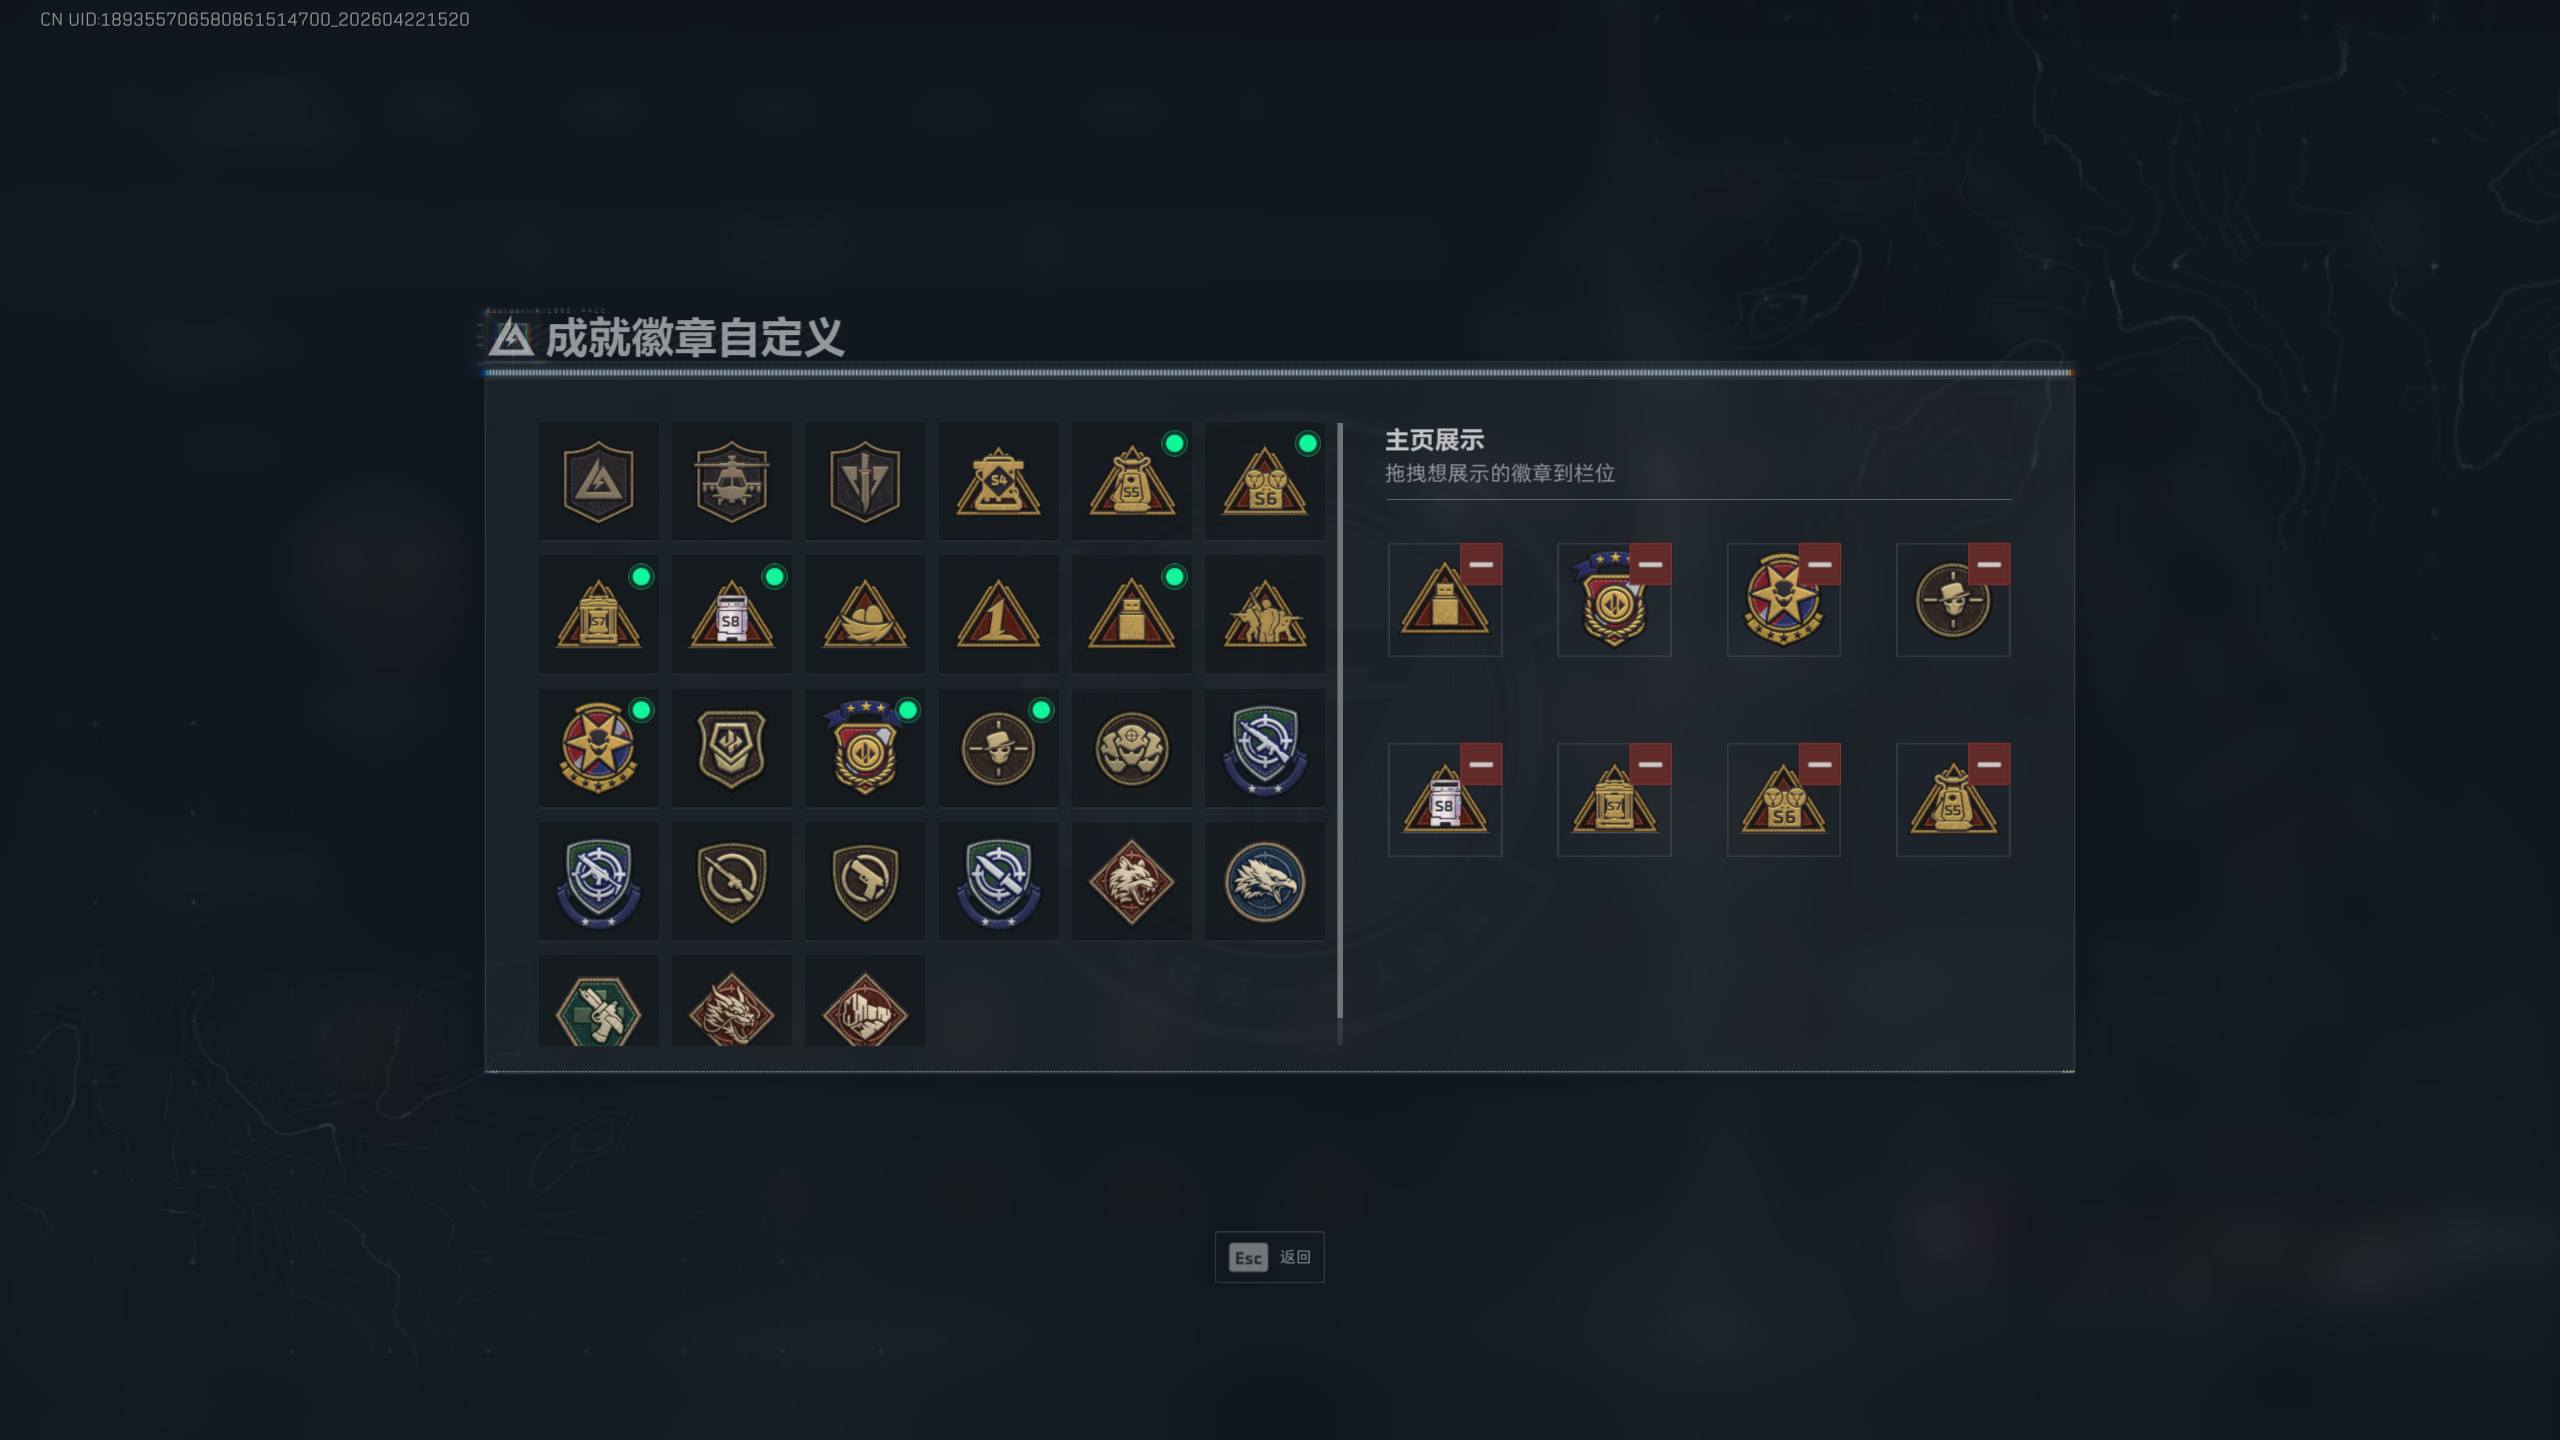This screenshot has width=2560, height=1440.
Task: Select the bird nest triangle badge
Action: 865,614
